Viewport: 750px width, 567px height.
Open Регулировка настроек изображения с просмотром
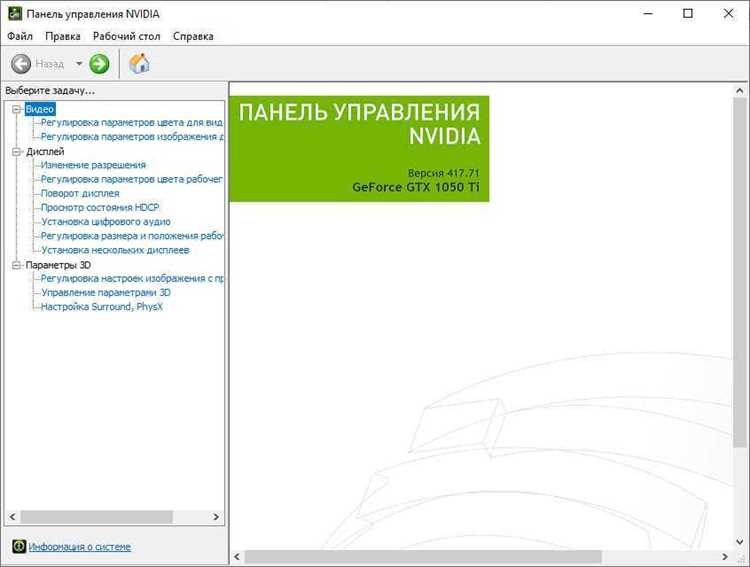click(132, 278)
